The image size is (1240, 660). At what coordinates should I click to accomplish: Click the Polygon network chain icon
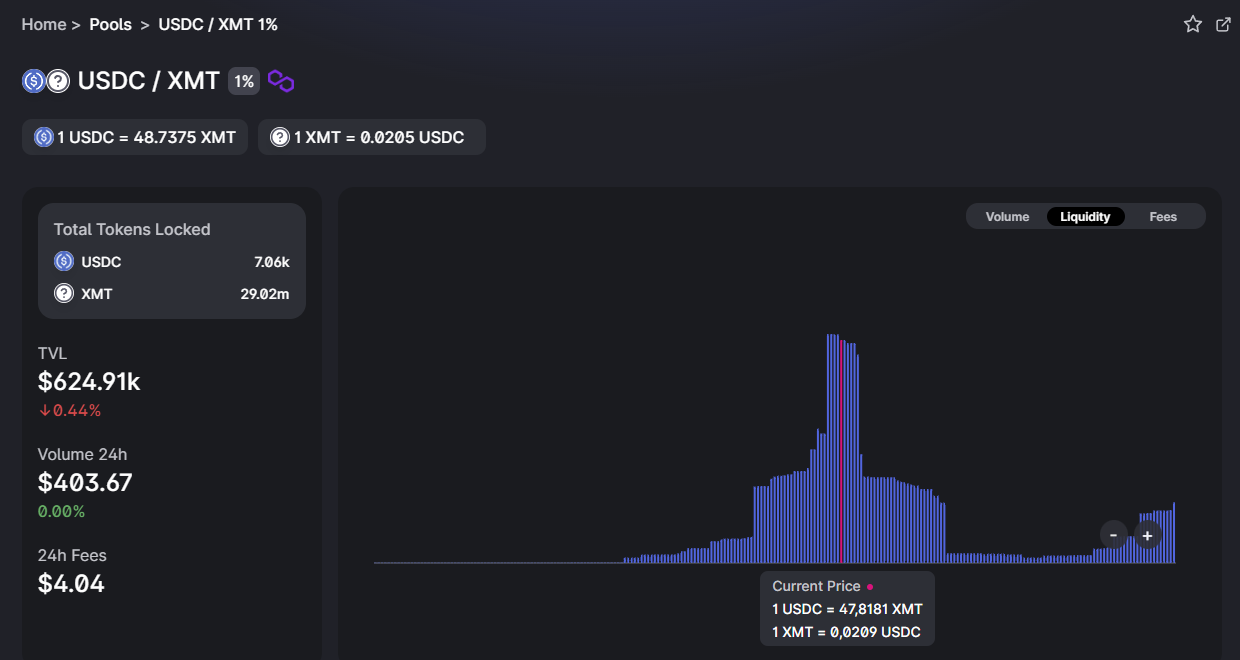281,81
